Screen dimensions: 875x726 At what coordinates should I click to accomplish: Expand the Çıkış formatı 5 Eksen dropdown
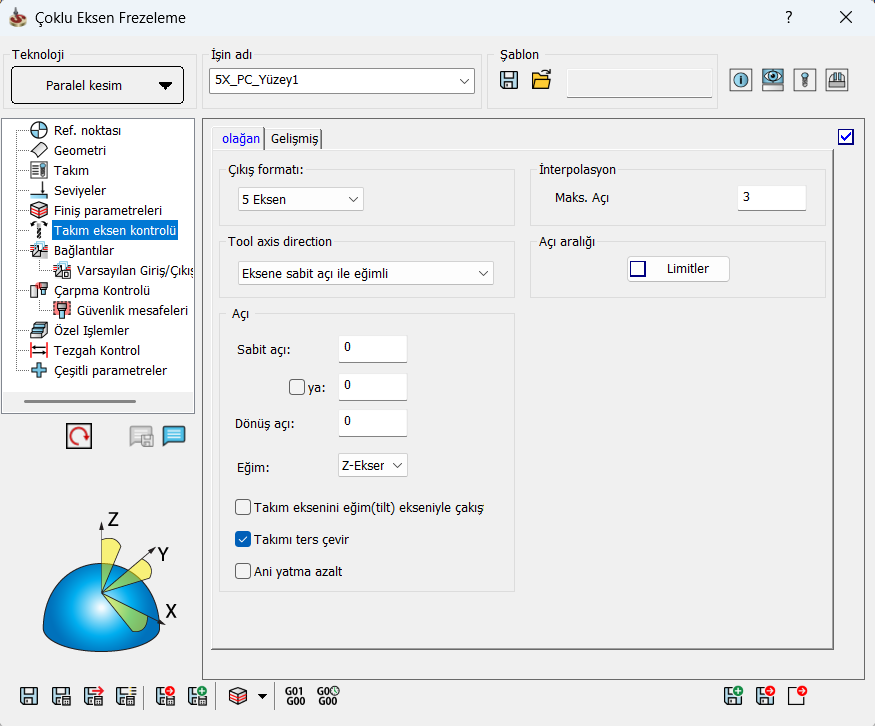300,199
